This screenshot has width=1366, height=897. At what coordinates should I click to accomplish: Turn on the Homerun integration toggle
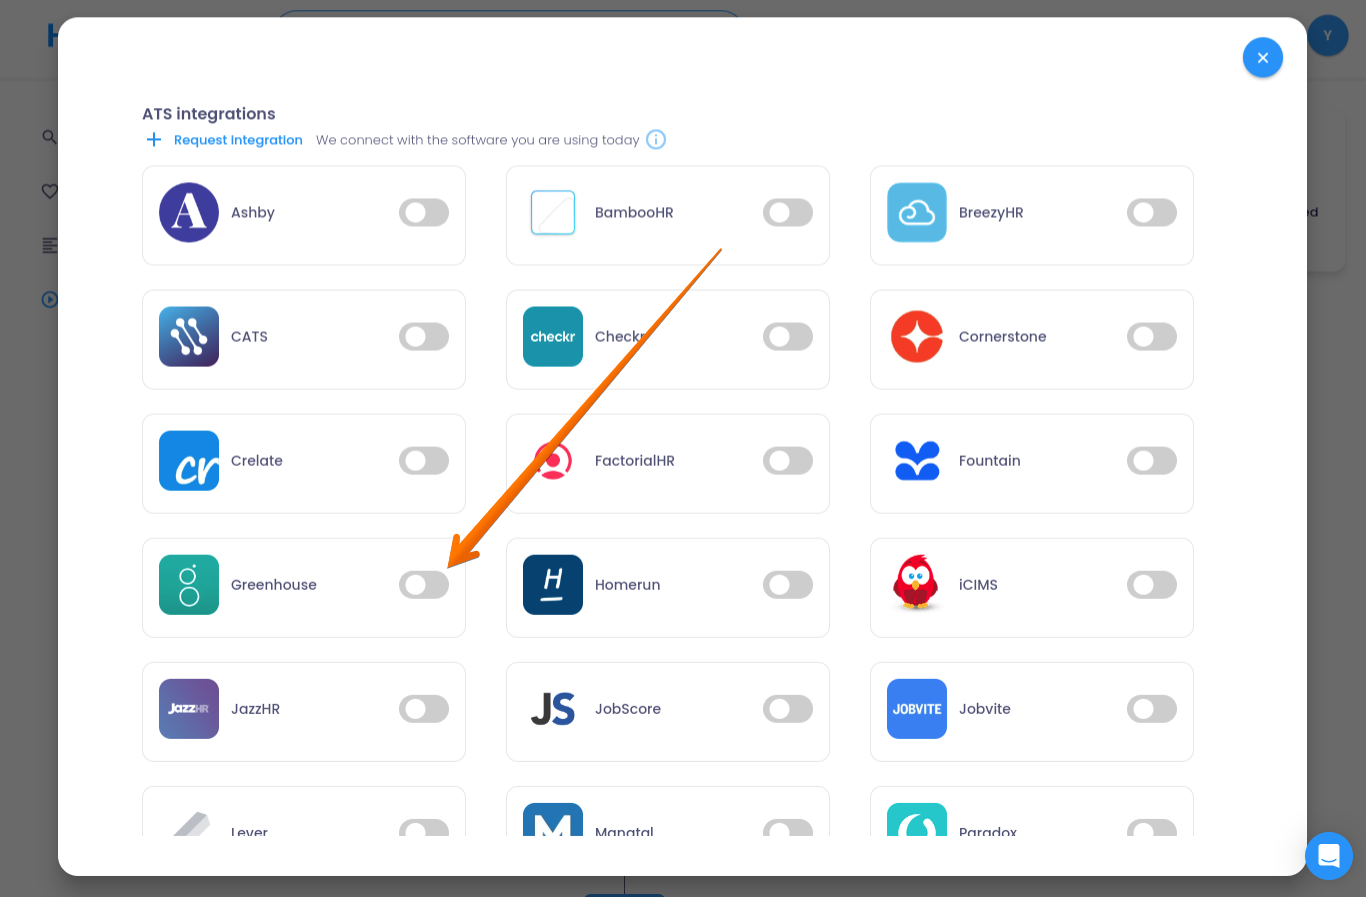(x=788, y=585)
